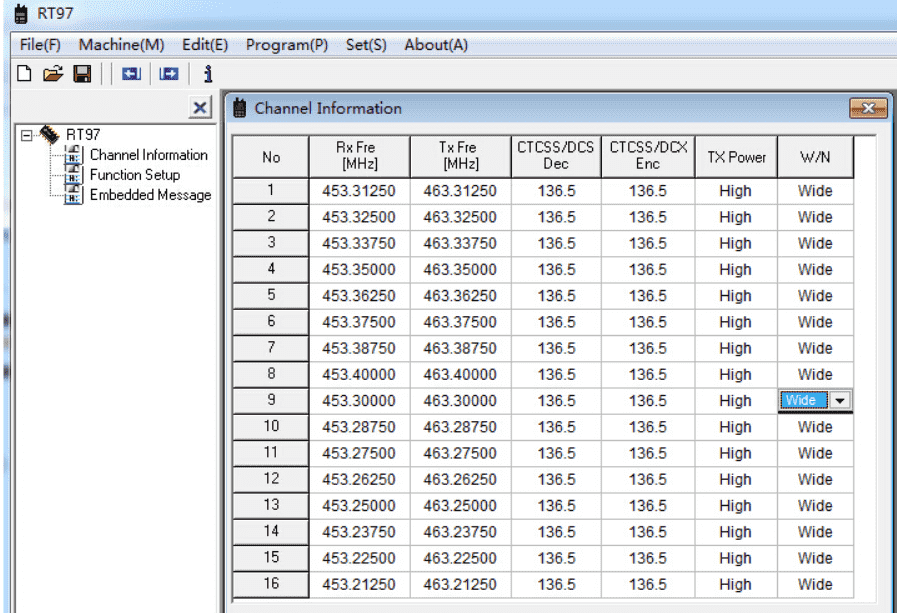The image size is (897, 613).
Task: Click channel 1 Rx frequency cell
Action: pos(358,191)
